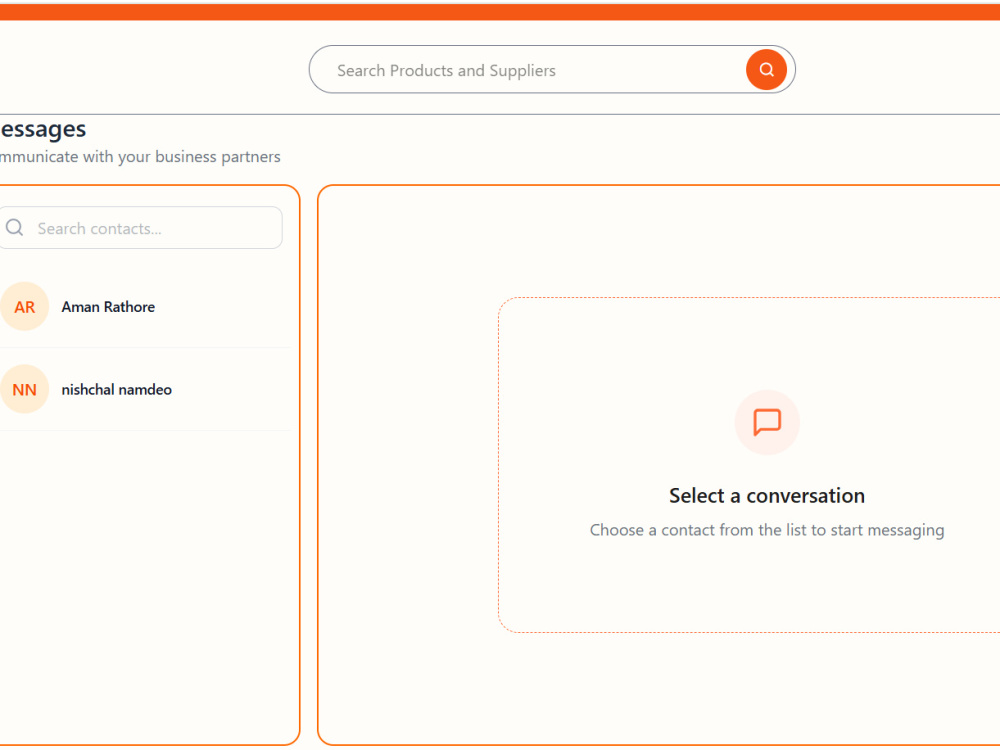Click the Choose a contact from the list text

767,530
